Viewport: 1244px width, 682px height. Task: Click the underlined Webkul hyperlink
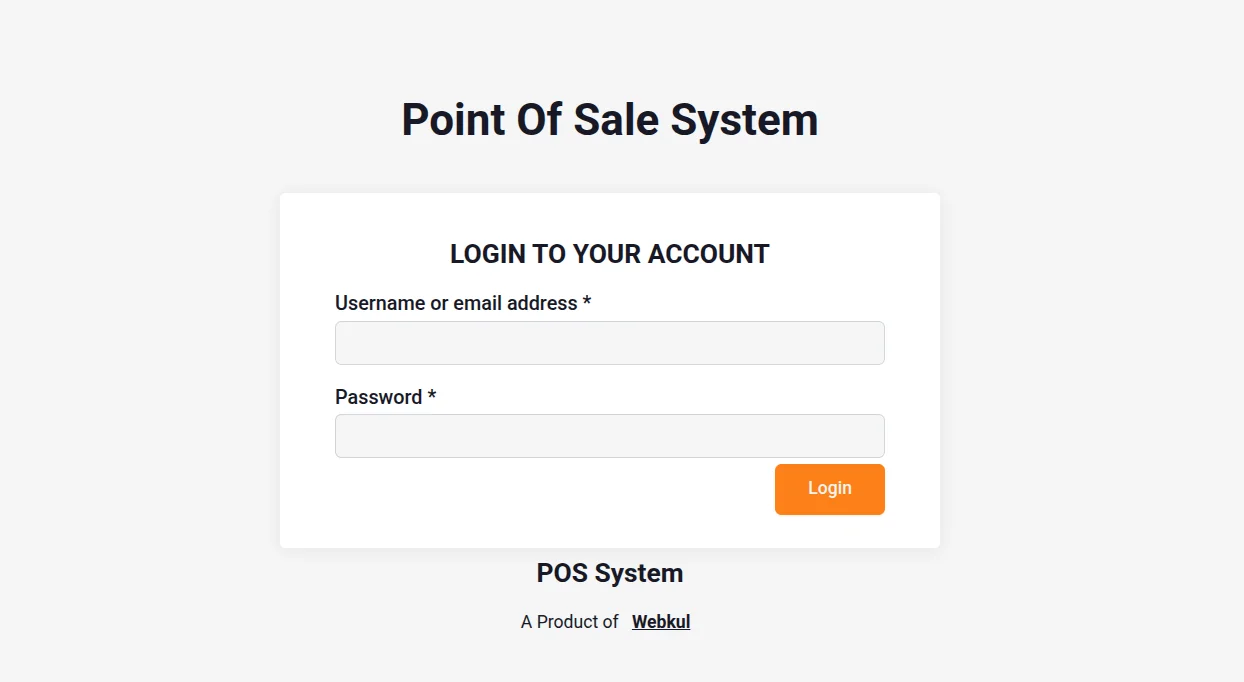[661, 621]
